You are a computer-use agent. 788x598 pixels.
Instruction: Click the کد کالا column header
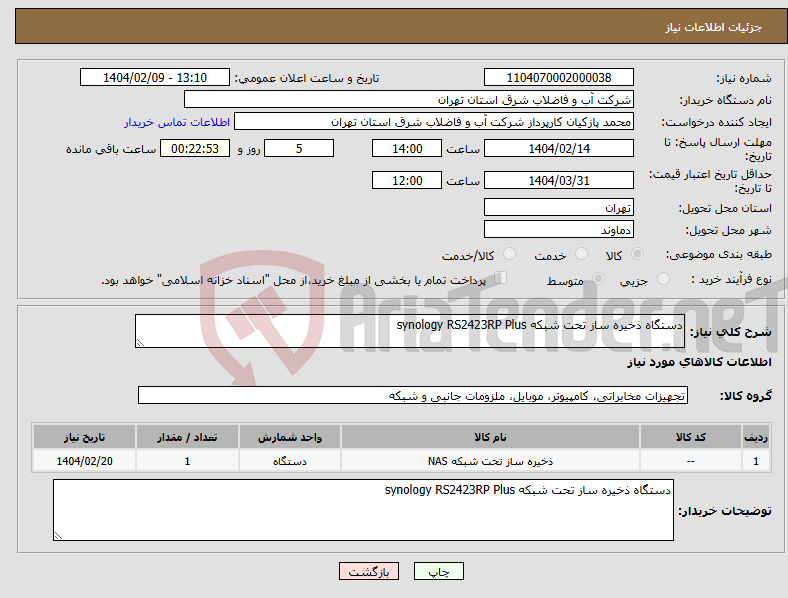(x=691, y=437)
